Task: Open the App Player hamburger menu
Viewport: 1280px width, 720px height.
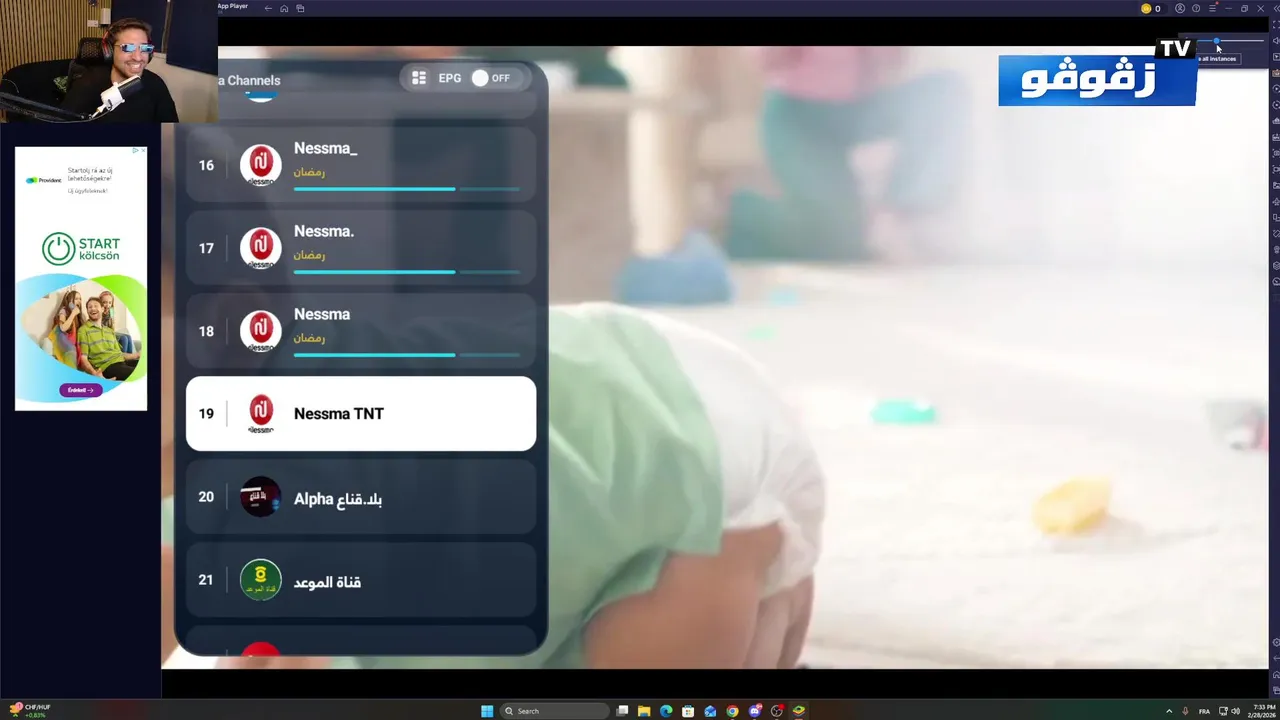Action: point(1212,8)
